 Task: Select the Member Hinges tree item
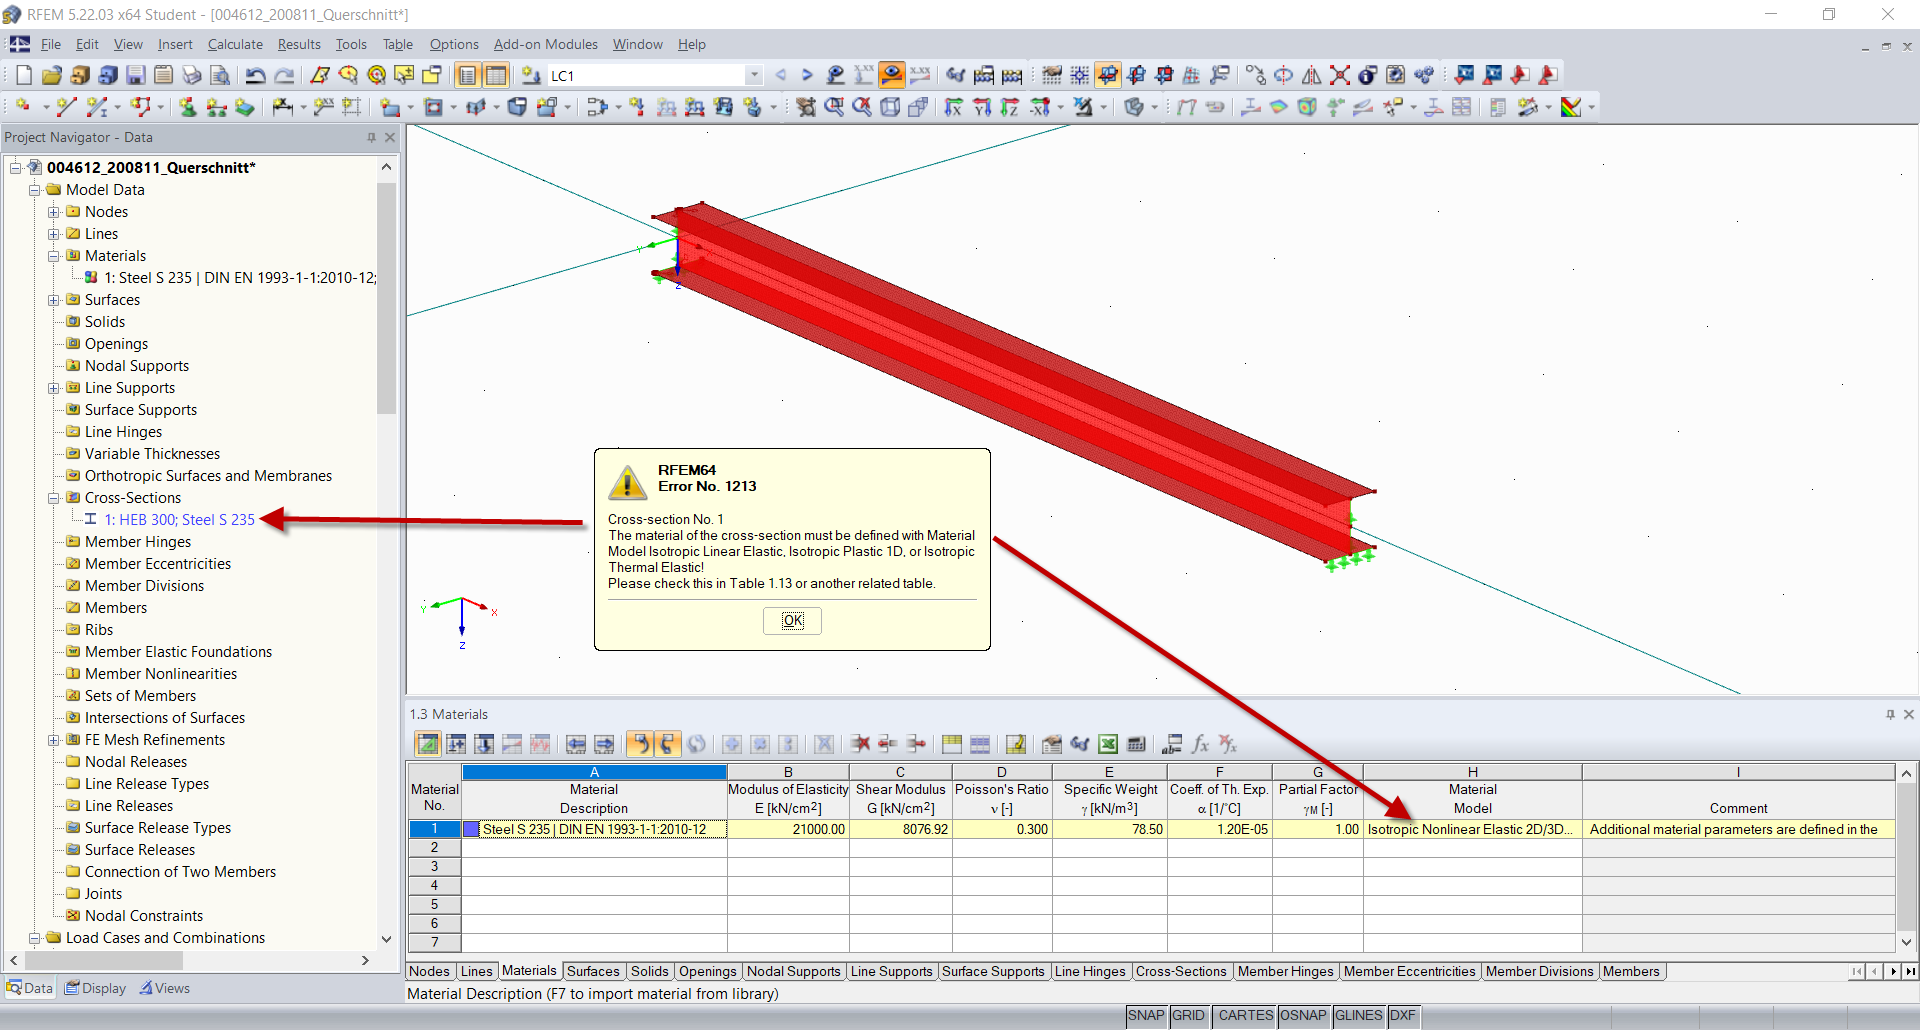click(138, 542)
